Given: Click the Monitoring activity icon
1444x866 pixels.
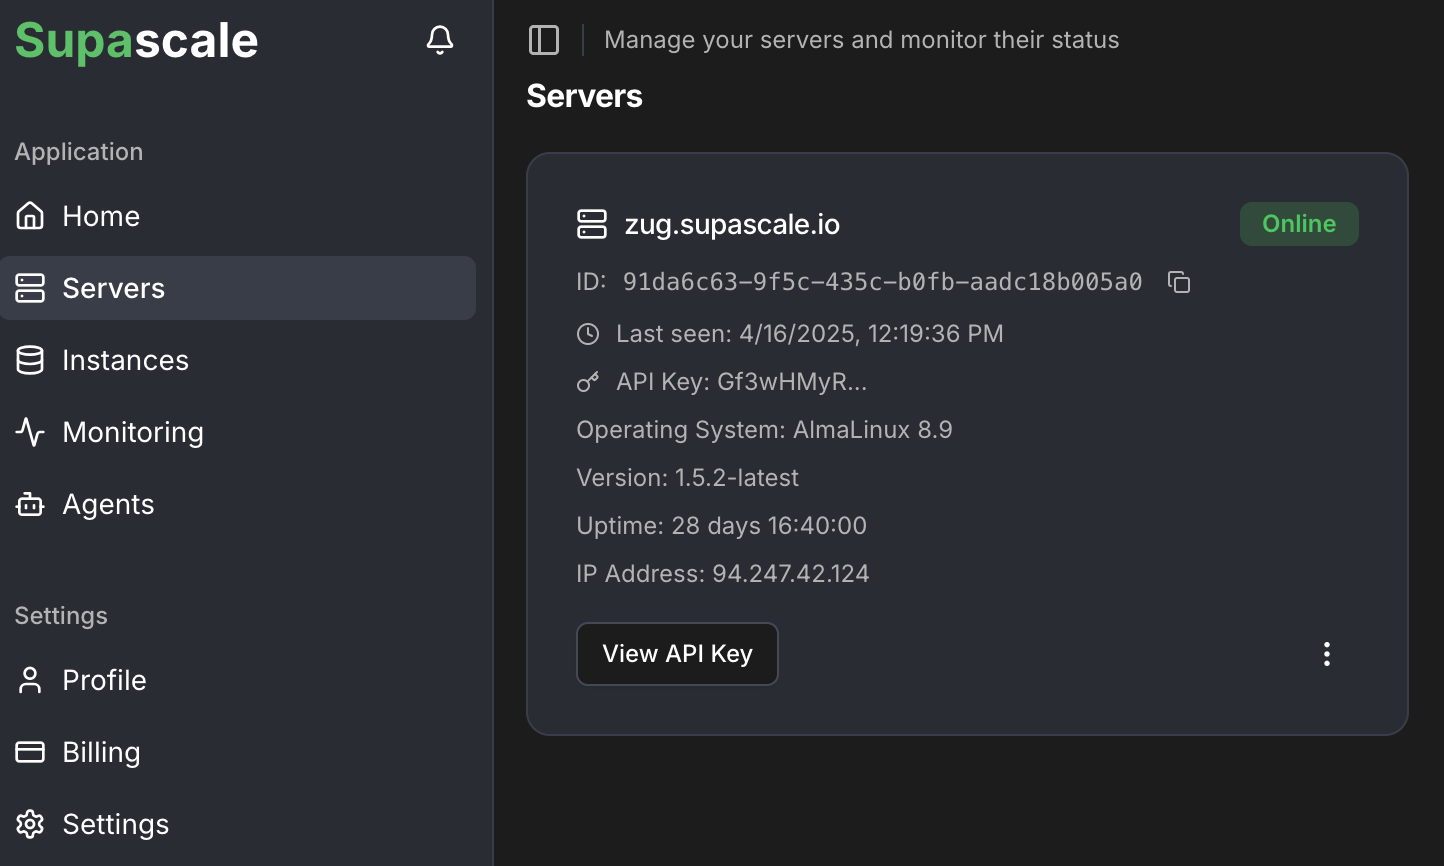Looking at the screenshot, I should pyautogui.click(x=30, y=432).
